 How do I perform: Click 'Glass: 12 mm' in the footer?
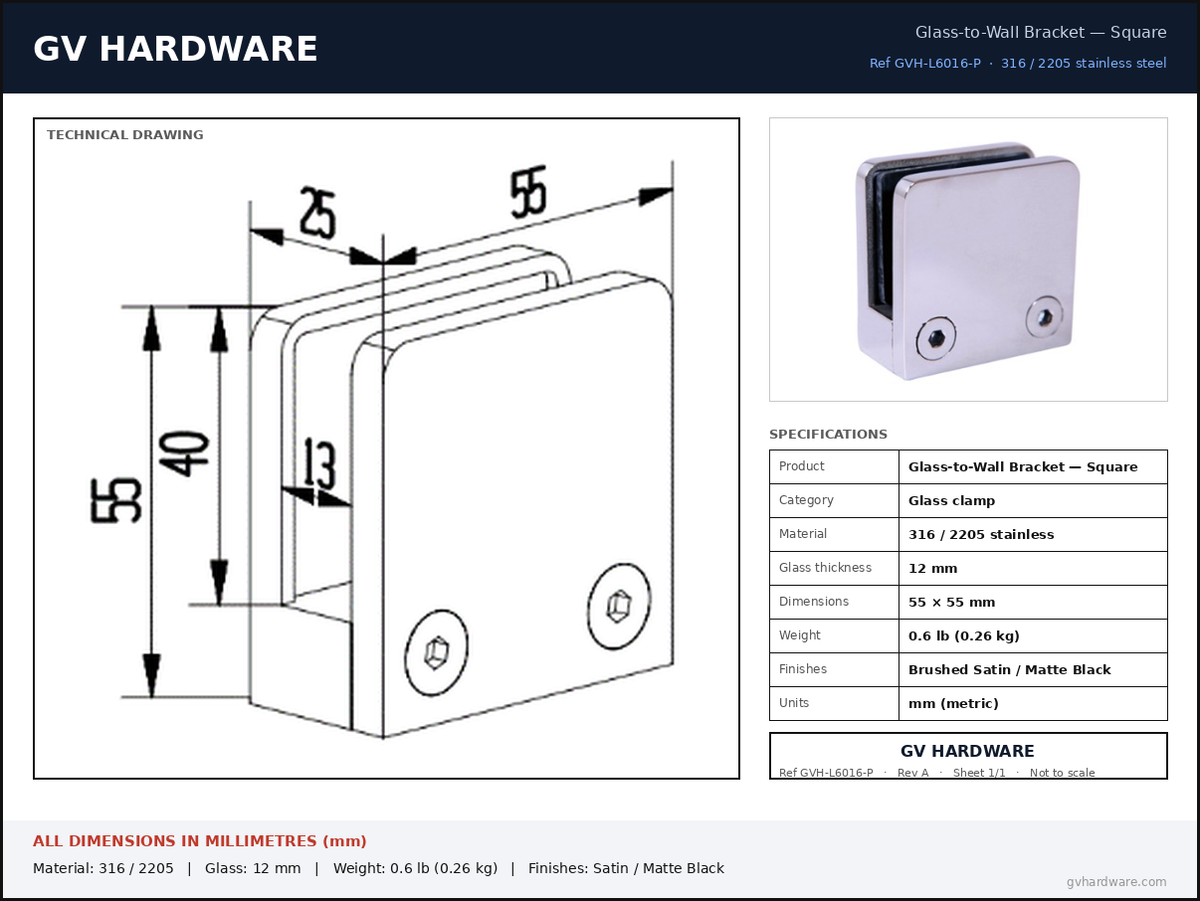click(253, 868)
